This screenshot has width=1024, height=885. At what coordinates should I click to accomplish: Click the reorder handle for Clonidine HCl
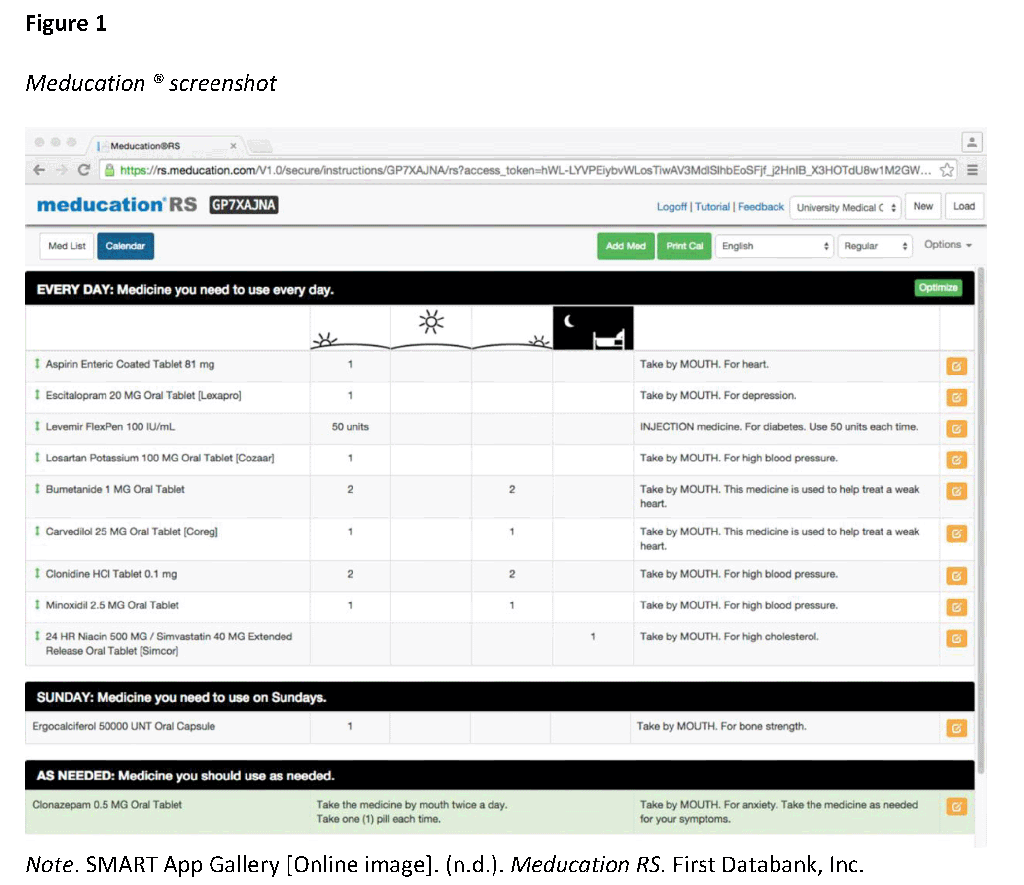point(37,573)
